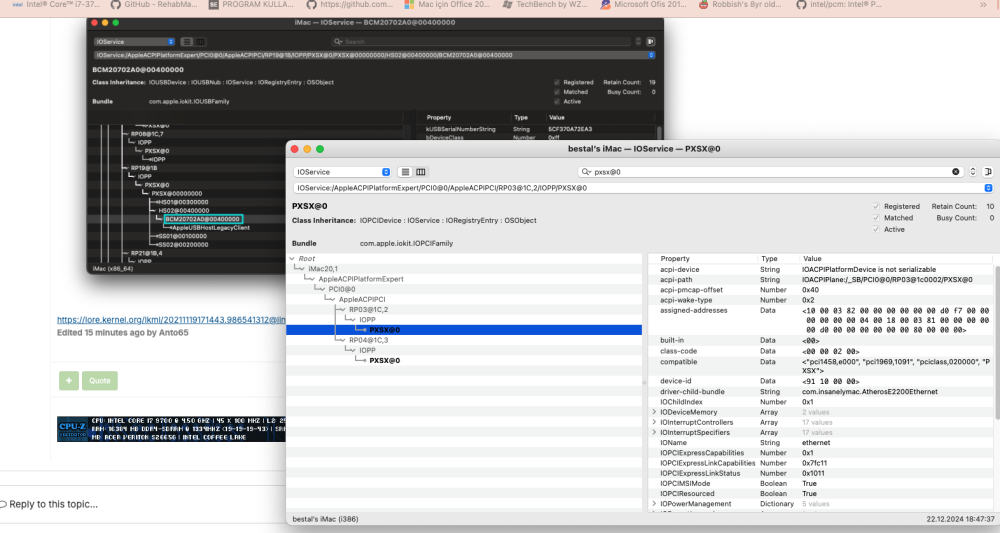Expand IOPowerManagement dictionary

(654, 504)
